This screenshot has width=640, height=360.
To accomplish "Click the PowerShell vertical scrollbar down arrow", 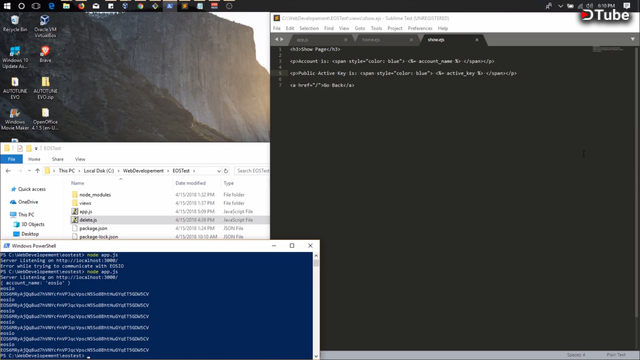I will [x=316, y=356].
